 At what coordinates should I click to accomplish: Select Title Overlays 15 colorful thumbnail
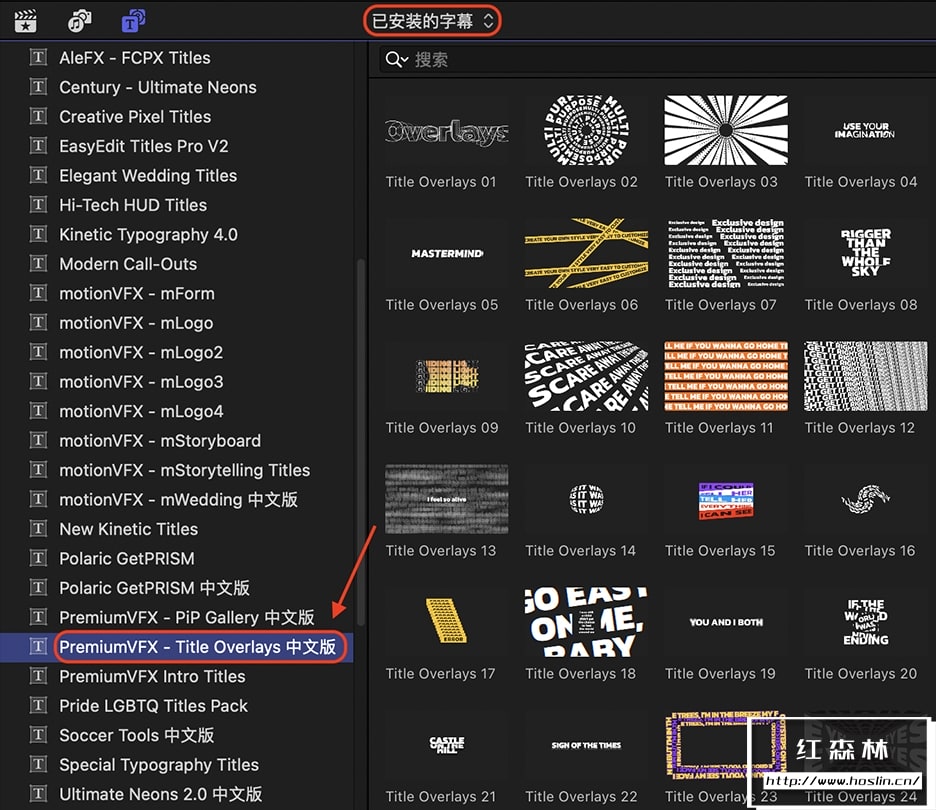pyautogui.click(x=726, y=500)
